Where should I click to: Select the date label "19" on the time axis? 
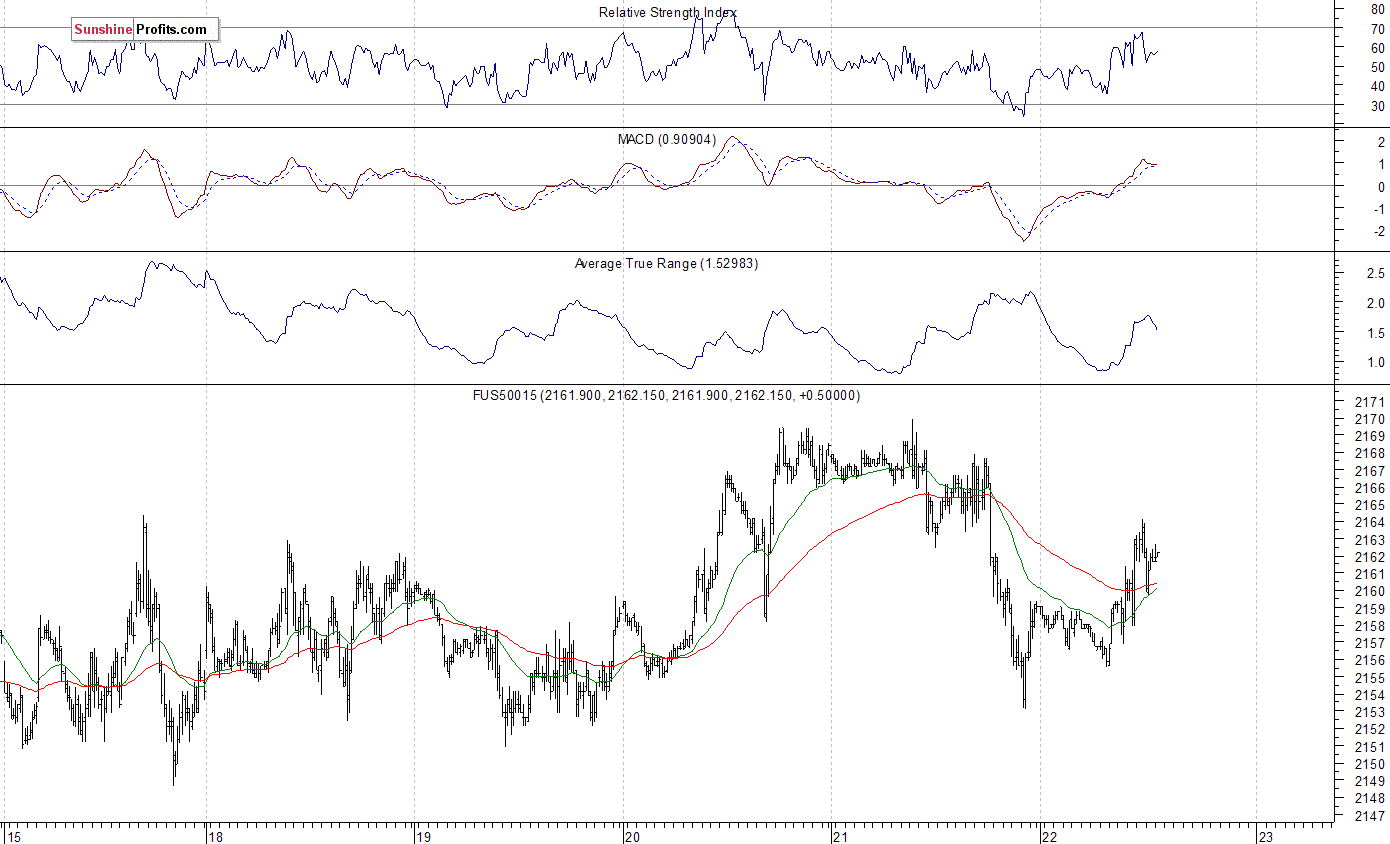click(x=423, y=836)
